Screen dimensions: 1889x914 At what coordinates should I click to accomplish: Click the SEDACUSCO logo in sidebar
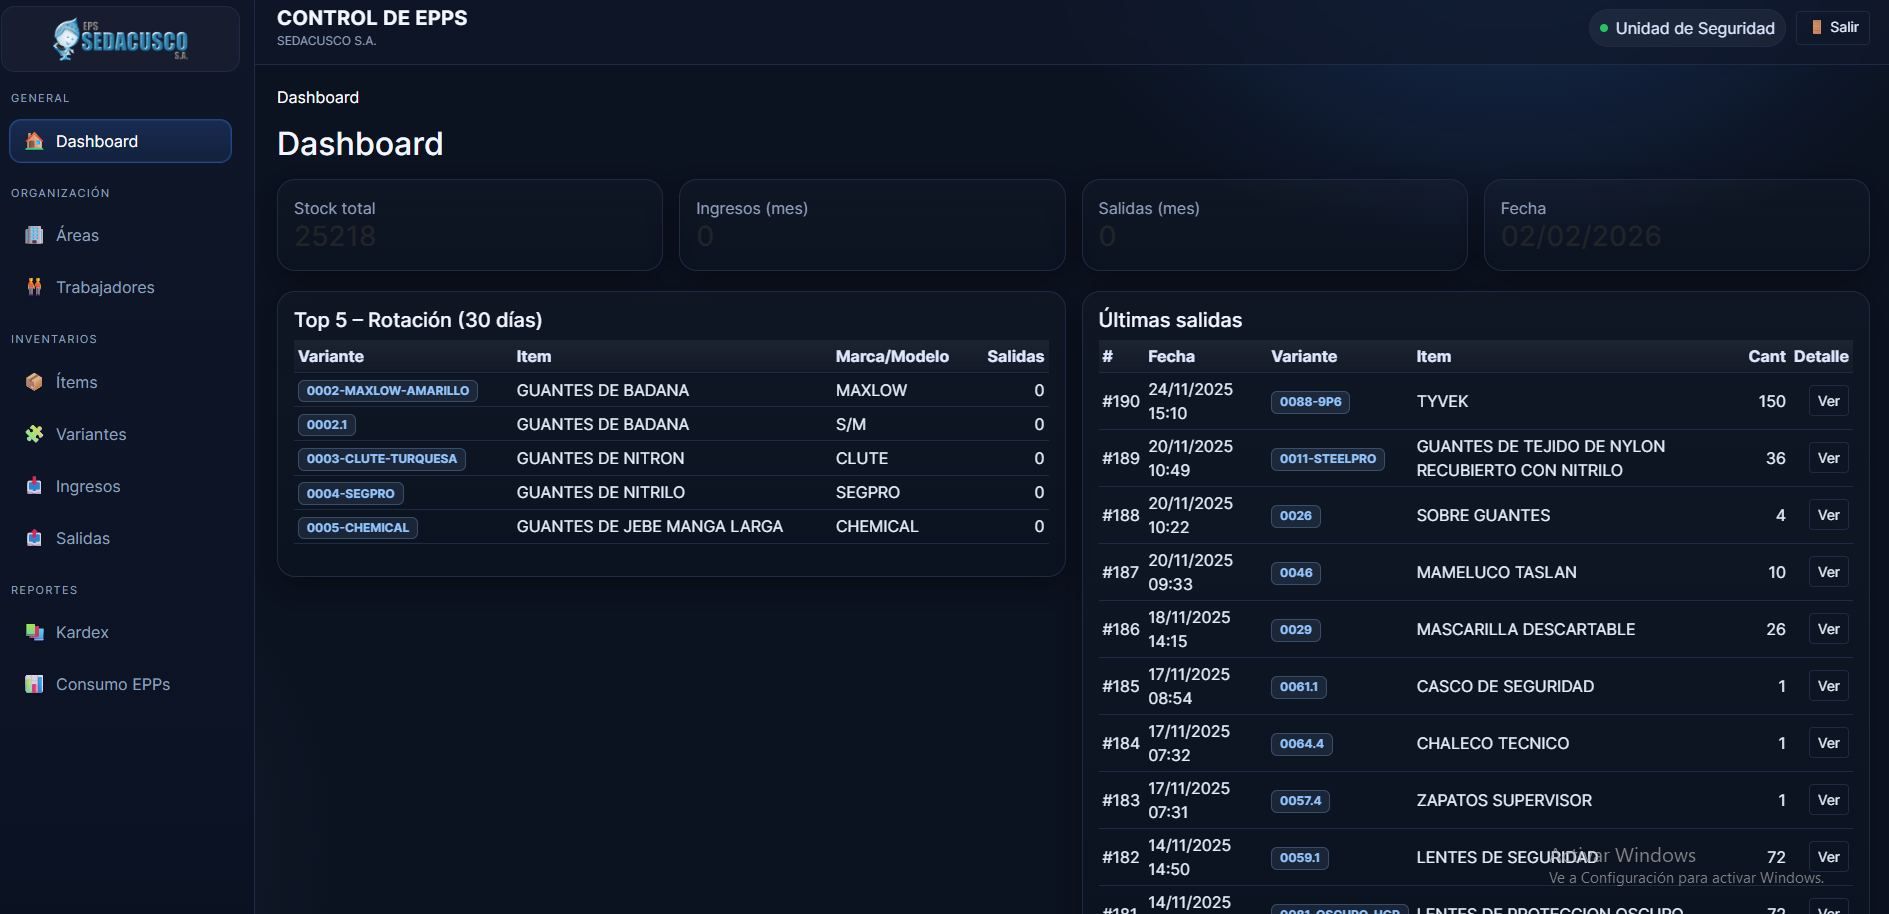(x=120, y=39)
